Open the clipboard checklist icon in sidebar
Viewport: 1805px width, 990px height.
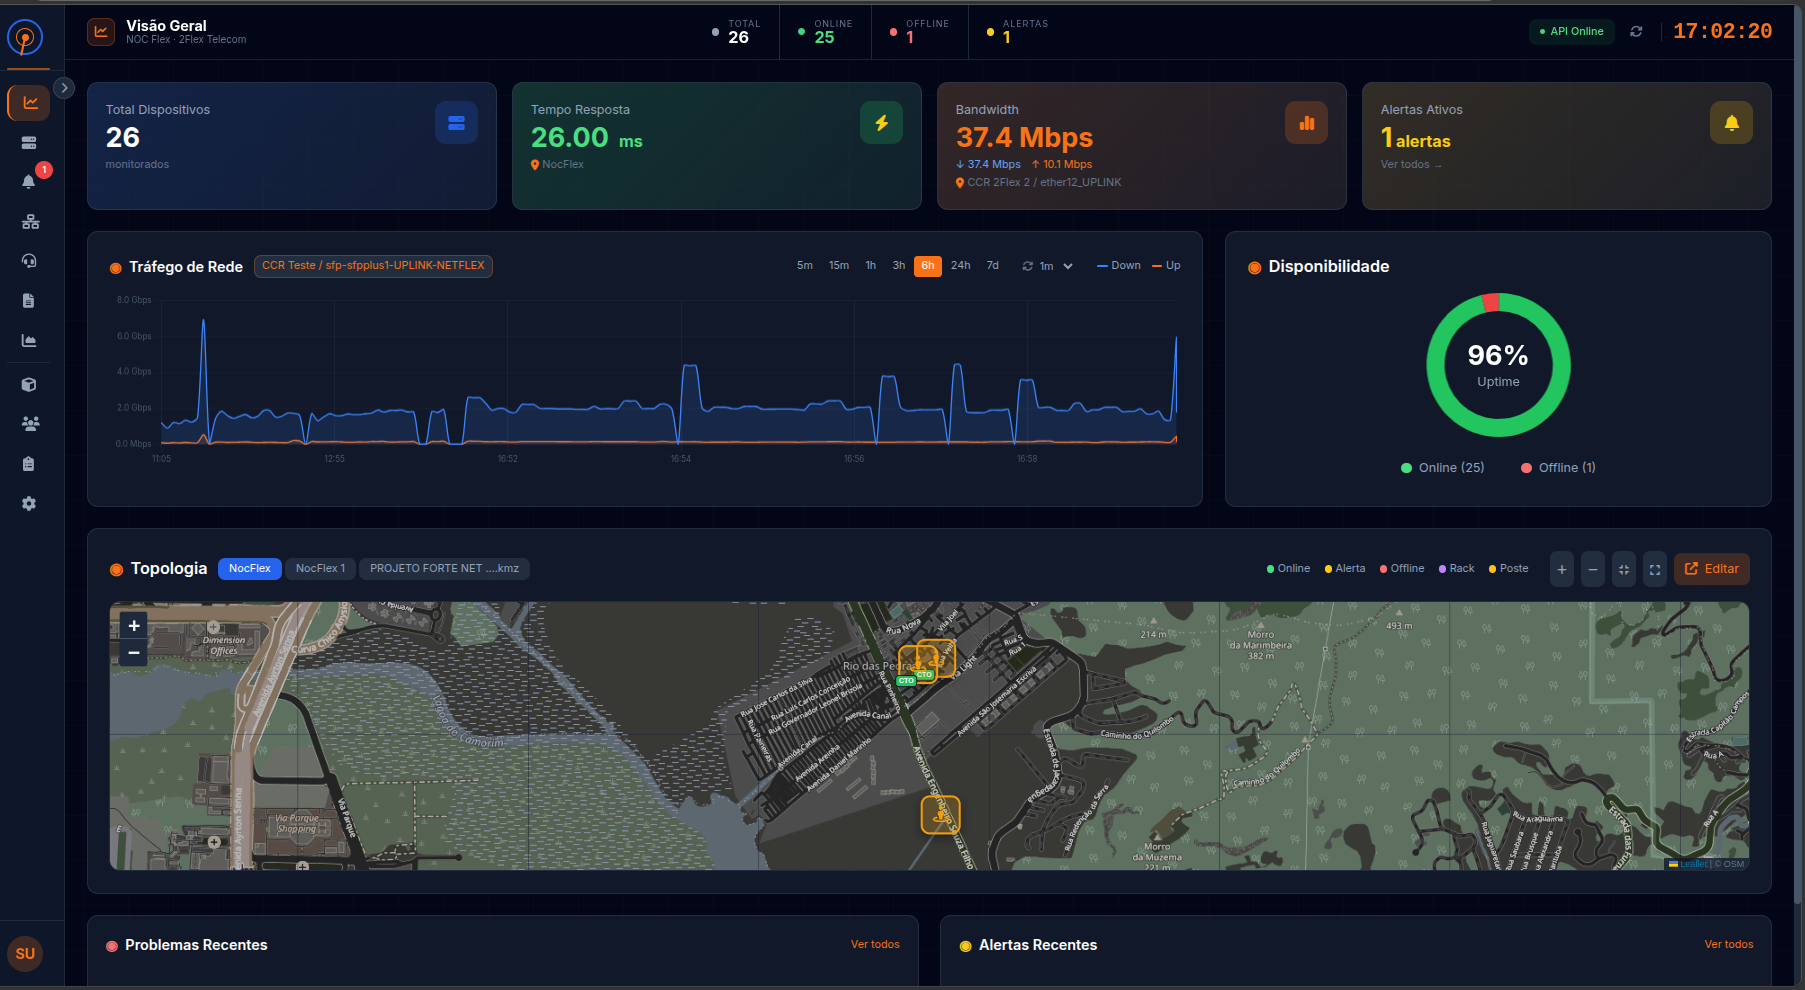(x=29, y=464)
